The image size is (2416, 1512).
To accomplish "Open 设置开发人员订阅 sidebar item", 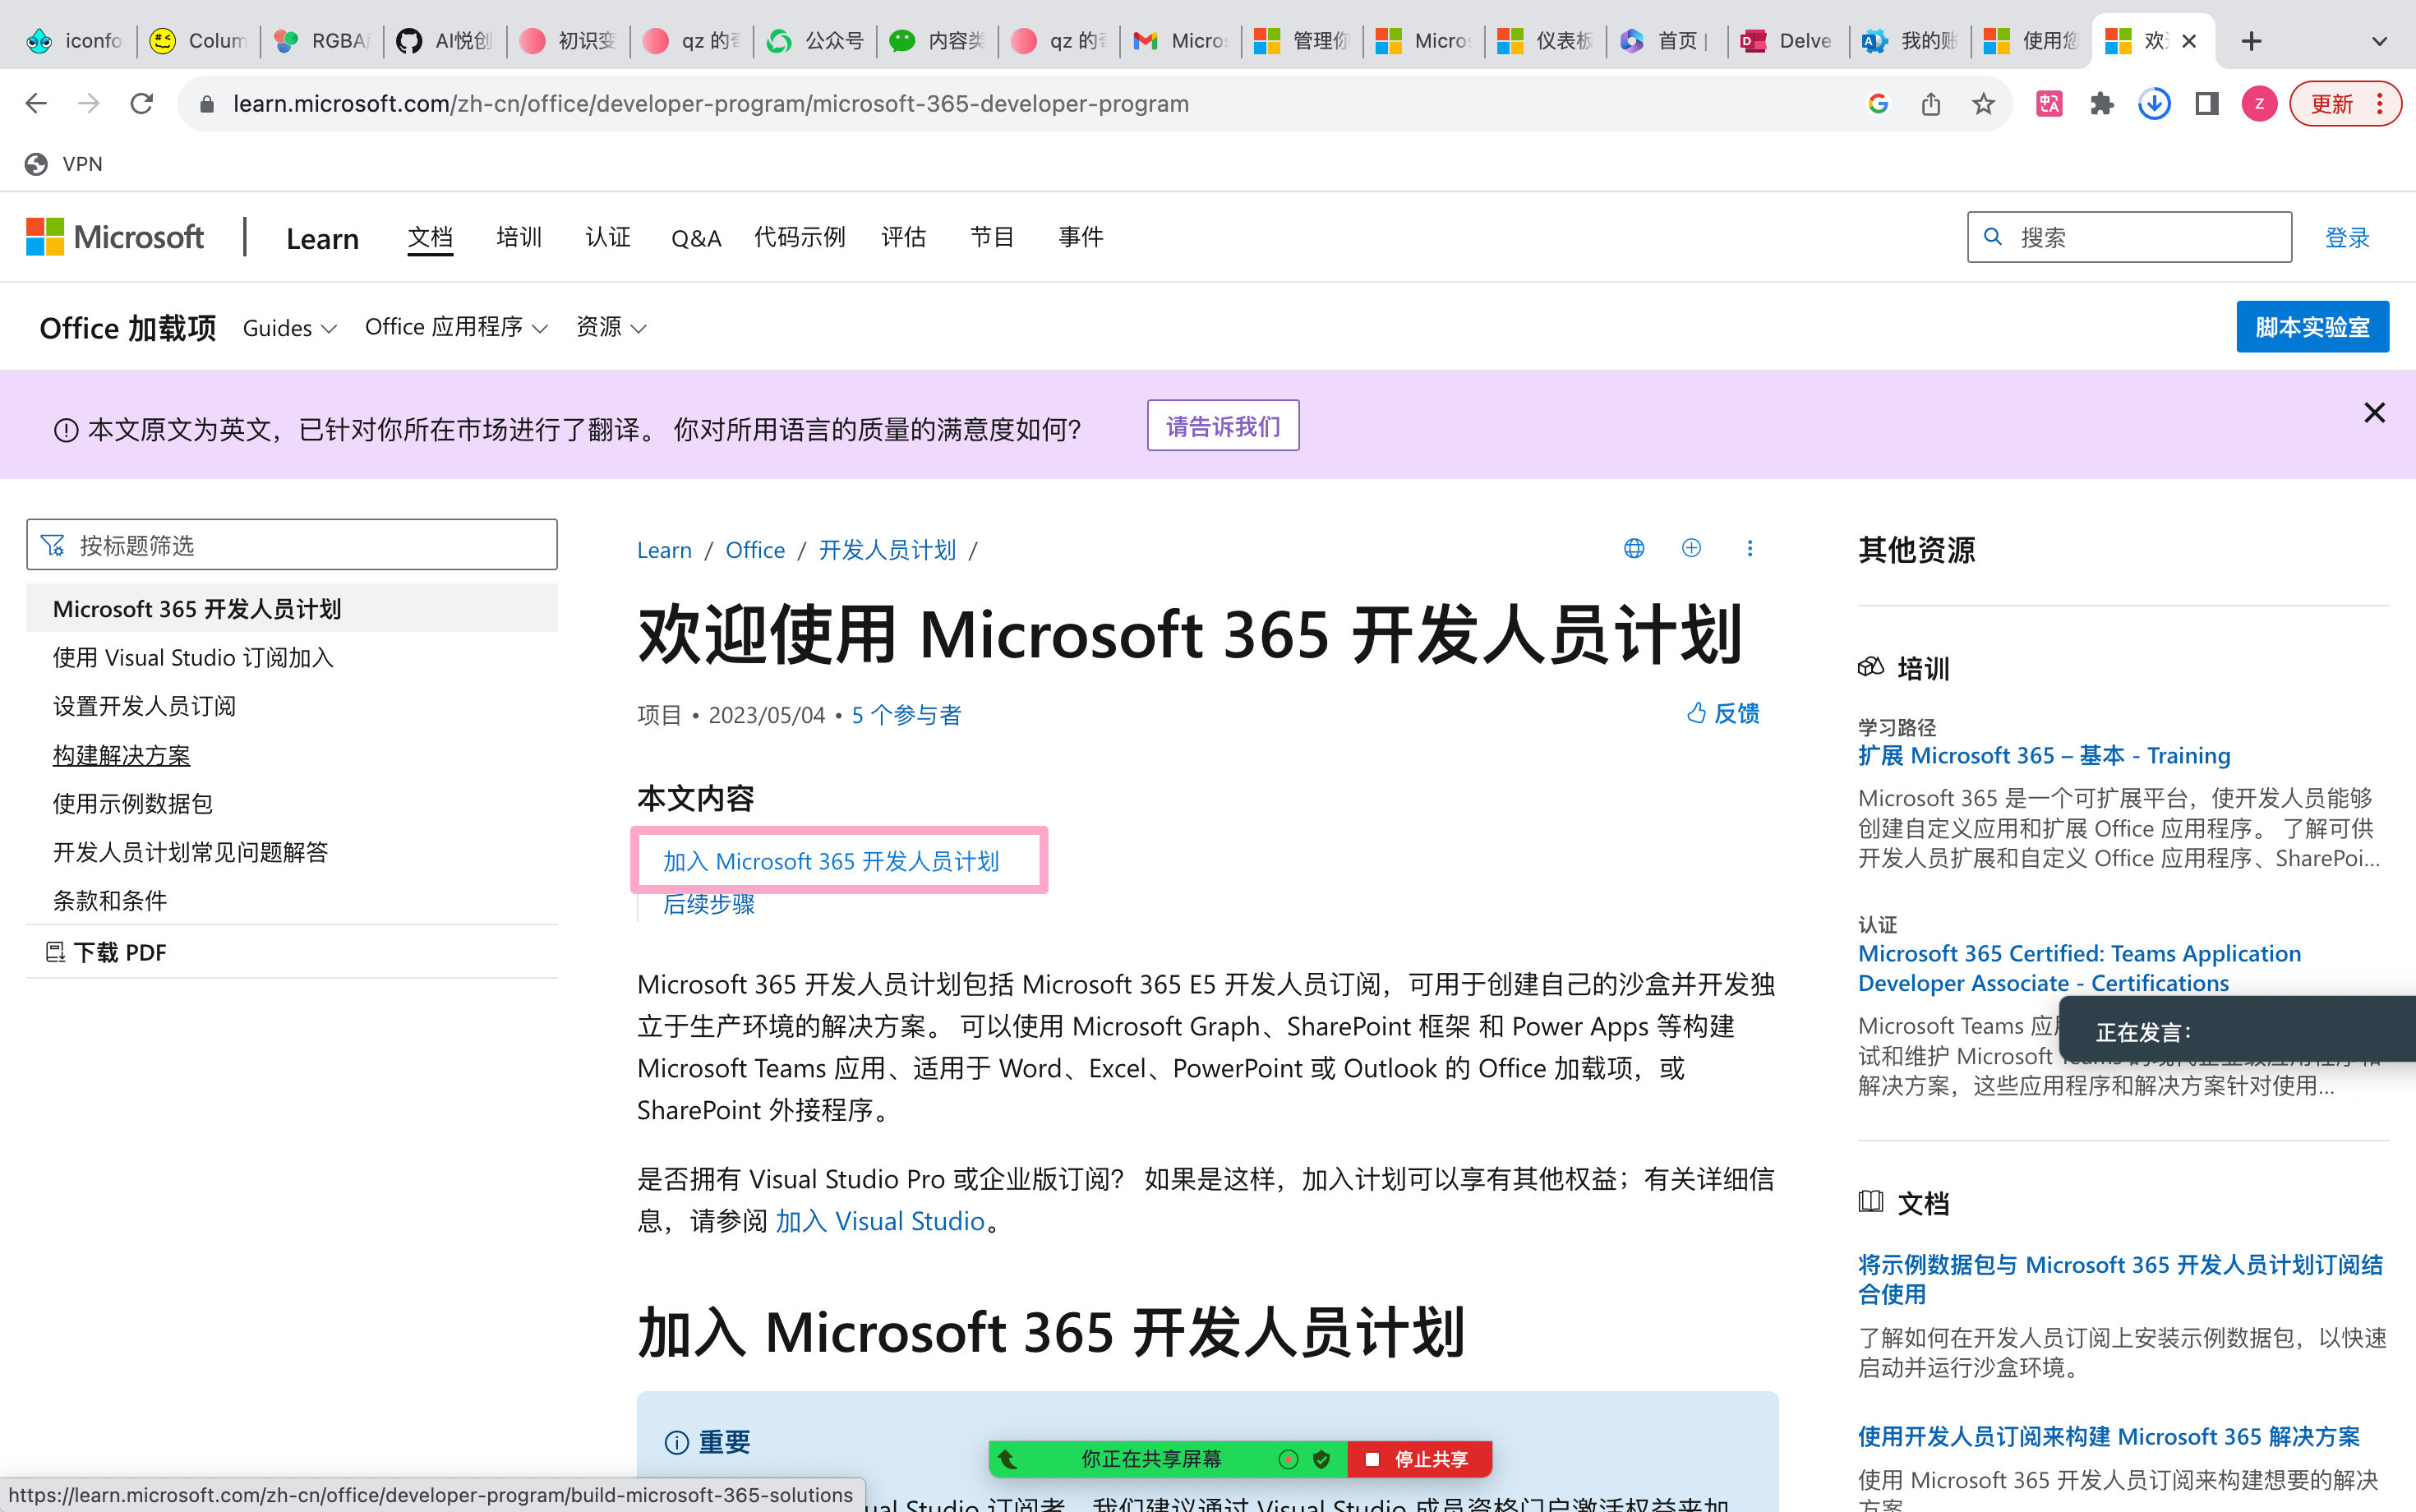I will 144,706.
